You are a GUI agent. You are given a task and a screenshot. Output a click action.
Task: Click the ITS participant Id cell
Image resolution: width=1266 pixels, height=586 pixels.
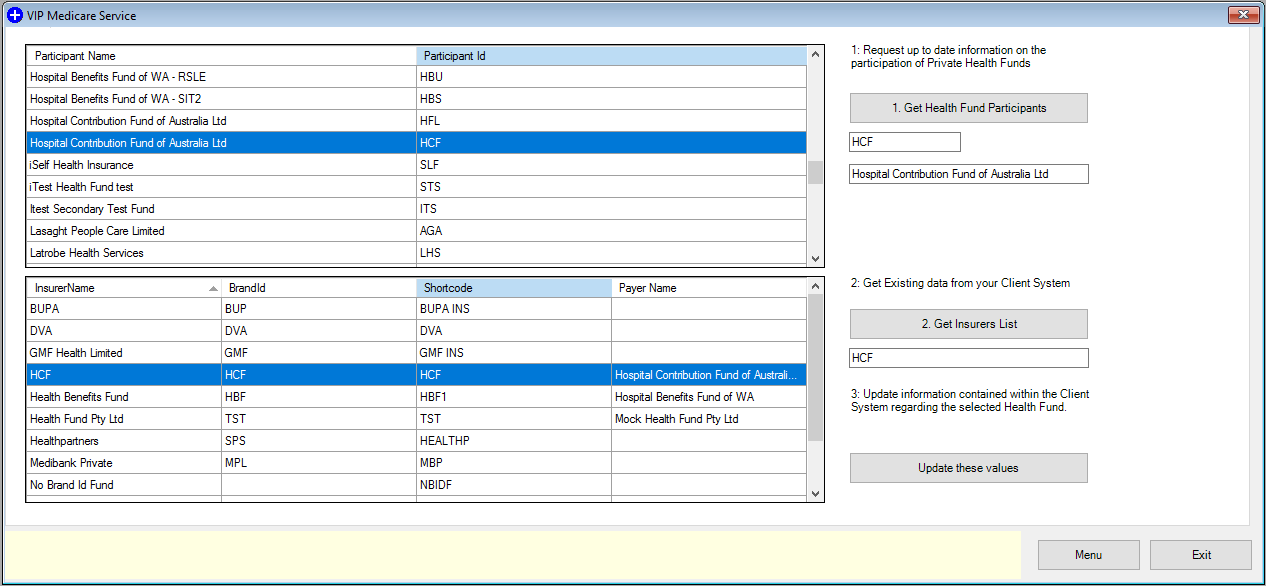611,209
